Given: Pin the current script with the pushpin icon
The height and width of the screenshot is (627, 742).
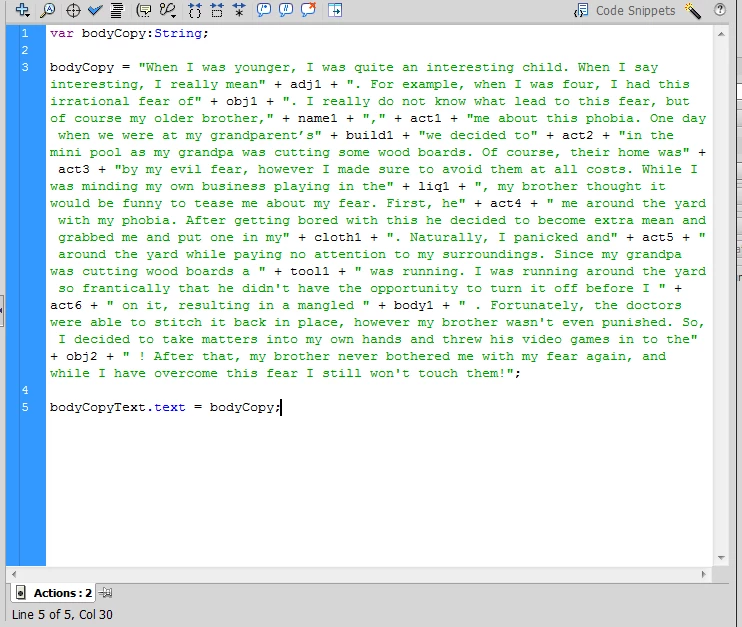Looking at the screenshot, I should (x=106, y=592).
